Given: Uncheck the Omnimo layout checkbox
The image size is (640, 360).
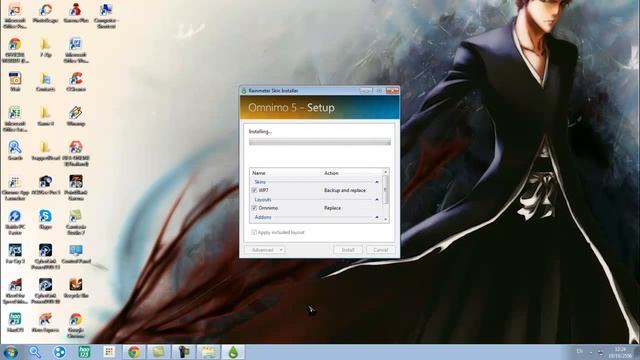Looking at the screenshot, I should click(x=254, y=208).
